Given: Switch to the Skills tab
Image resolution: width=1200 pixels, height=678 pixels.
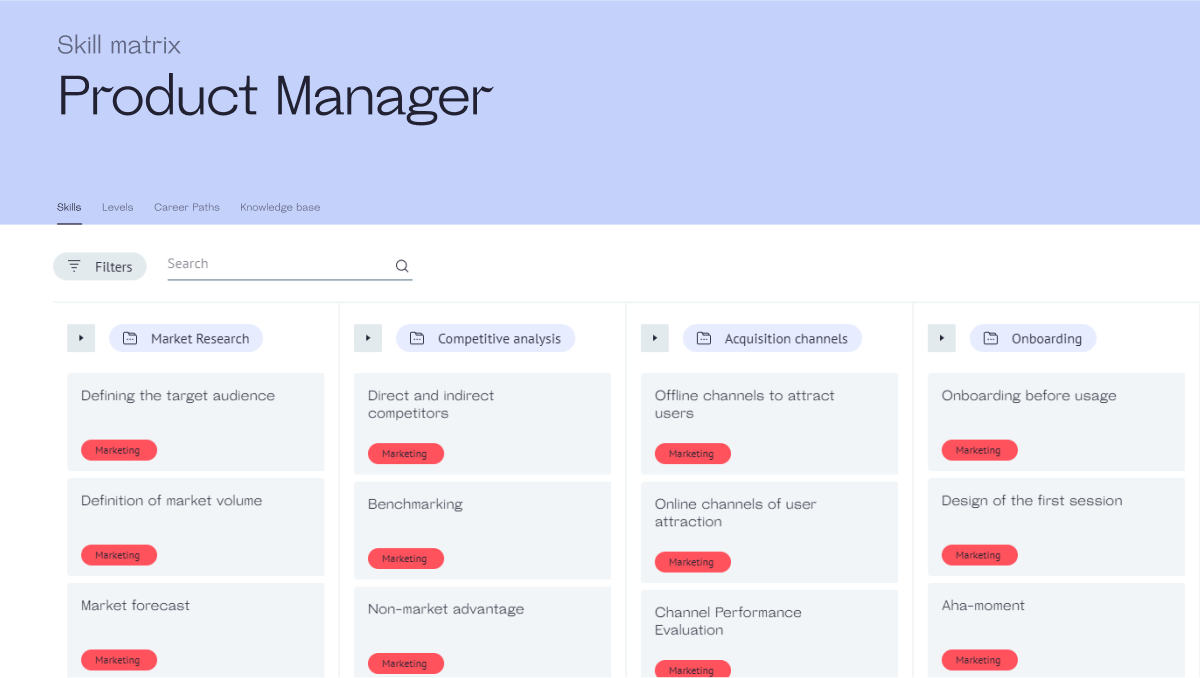Looking at the screenshot, I should pyautogui.click(x=69, y=207).
